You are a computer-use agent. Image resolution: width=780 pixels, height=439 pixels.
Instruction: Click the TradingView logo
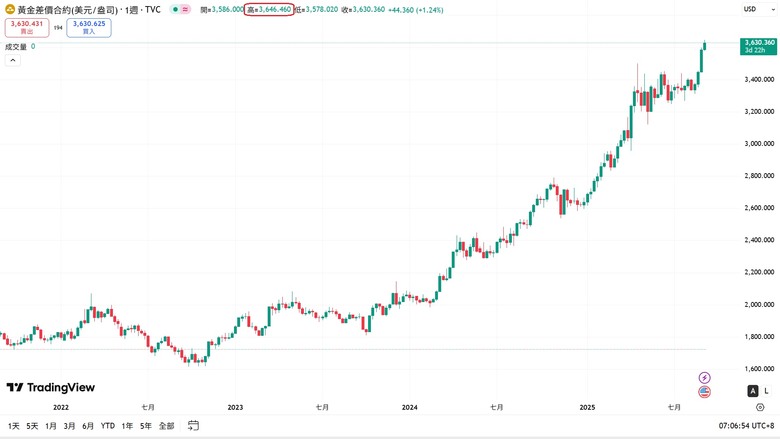click(50, 387)
